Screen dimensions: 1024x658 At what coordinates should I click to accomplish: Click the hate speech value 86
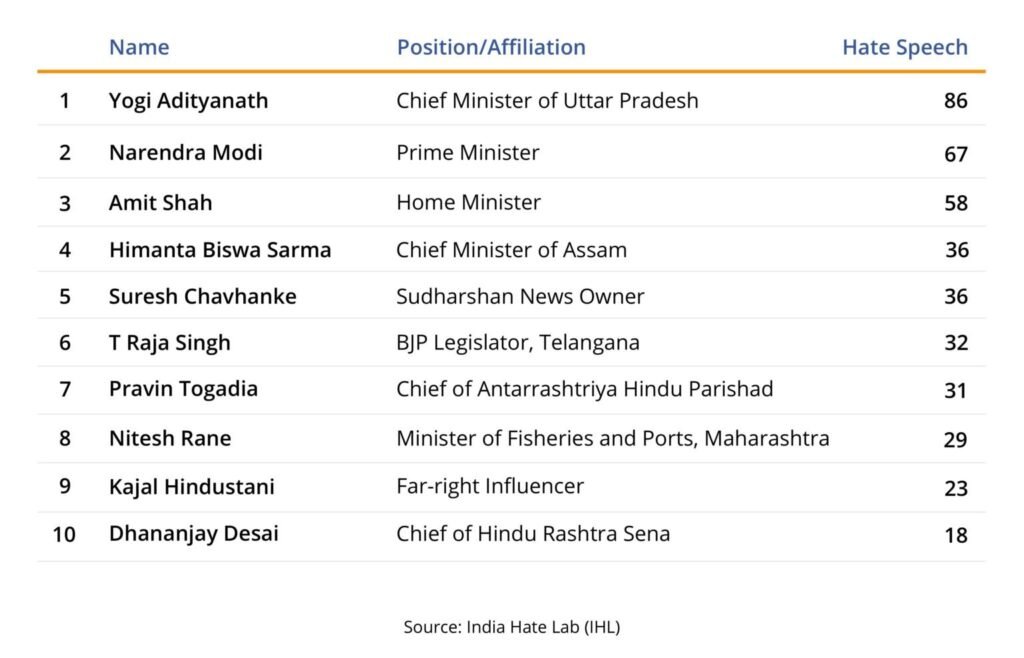[955, 101]
